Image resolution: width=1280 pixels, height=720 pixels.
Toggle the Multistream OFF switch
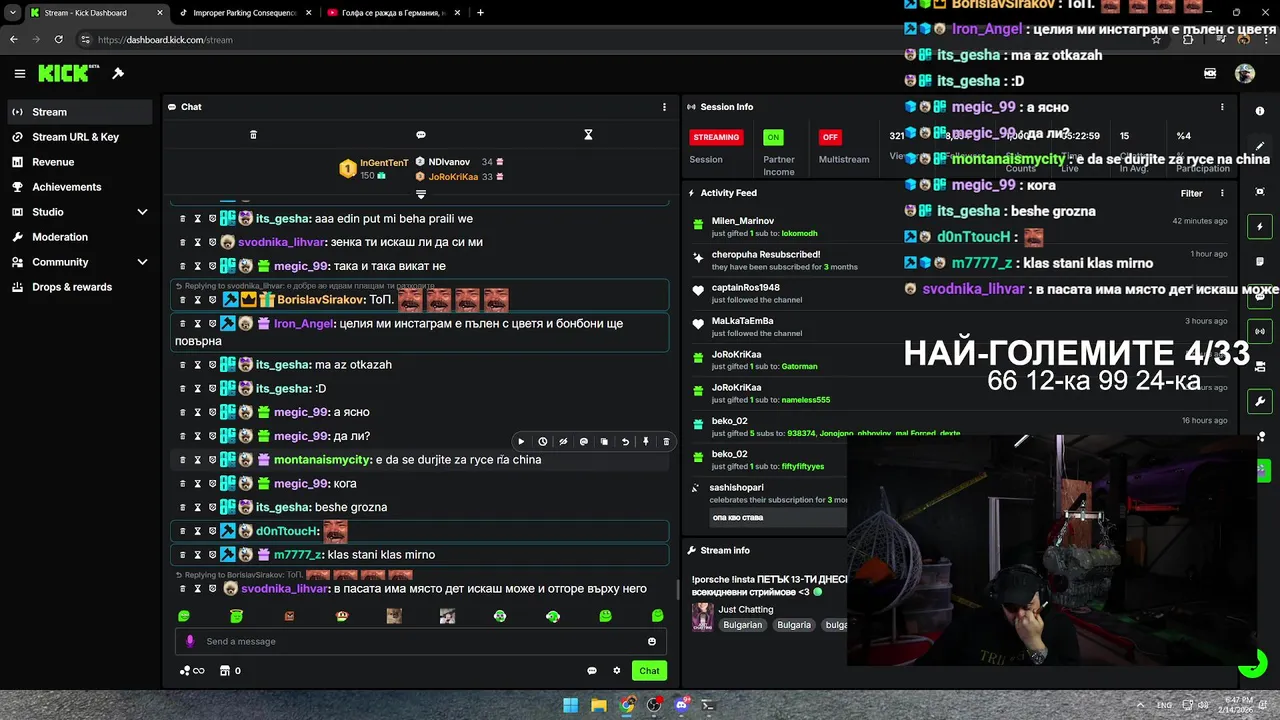coord(829,137)
